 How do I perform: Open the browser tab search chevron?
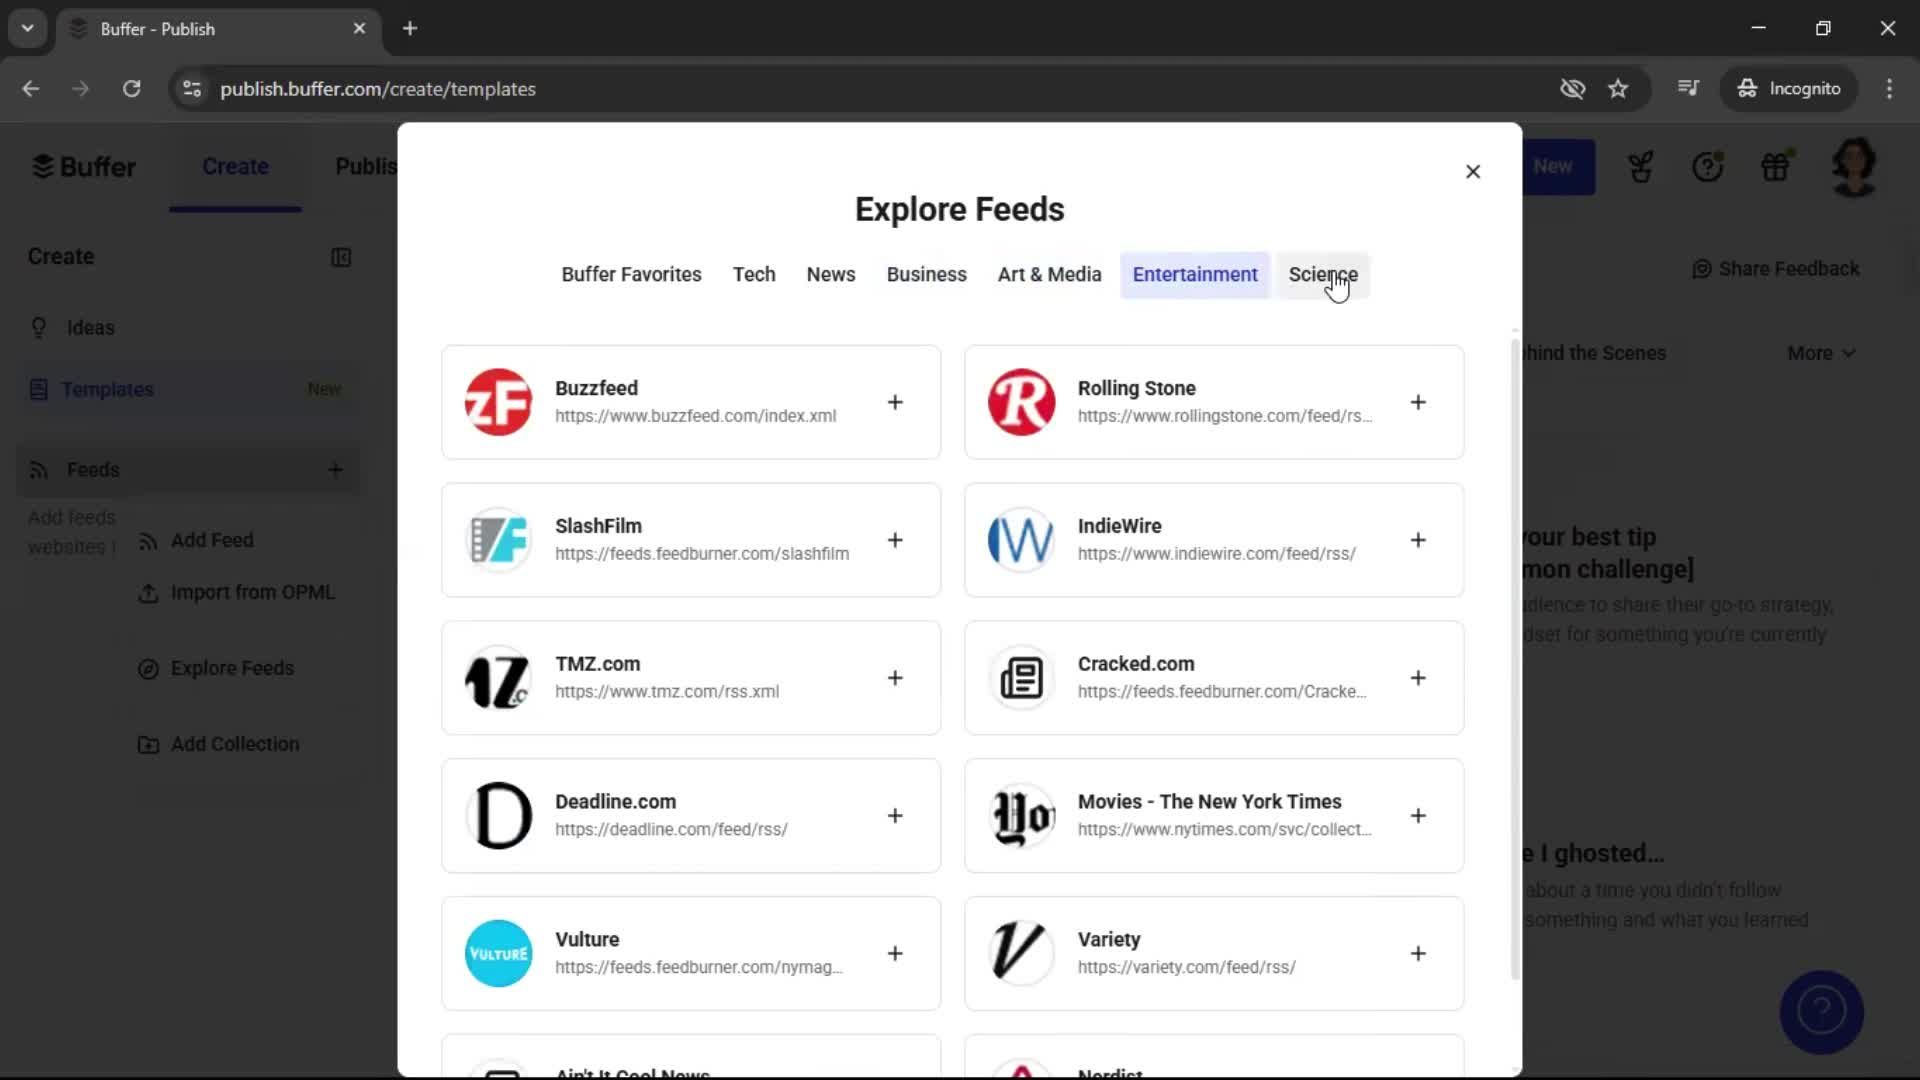[x=27, y=28]
